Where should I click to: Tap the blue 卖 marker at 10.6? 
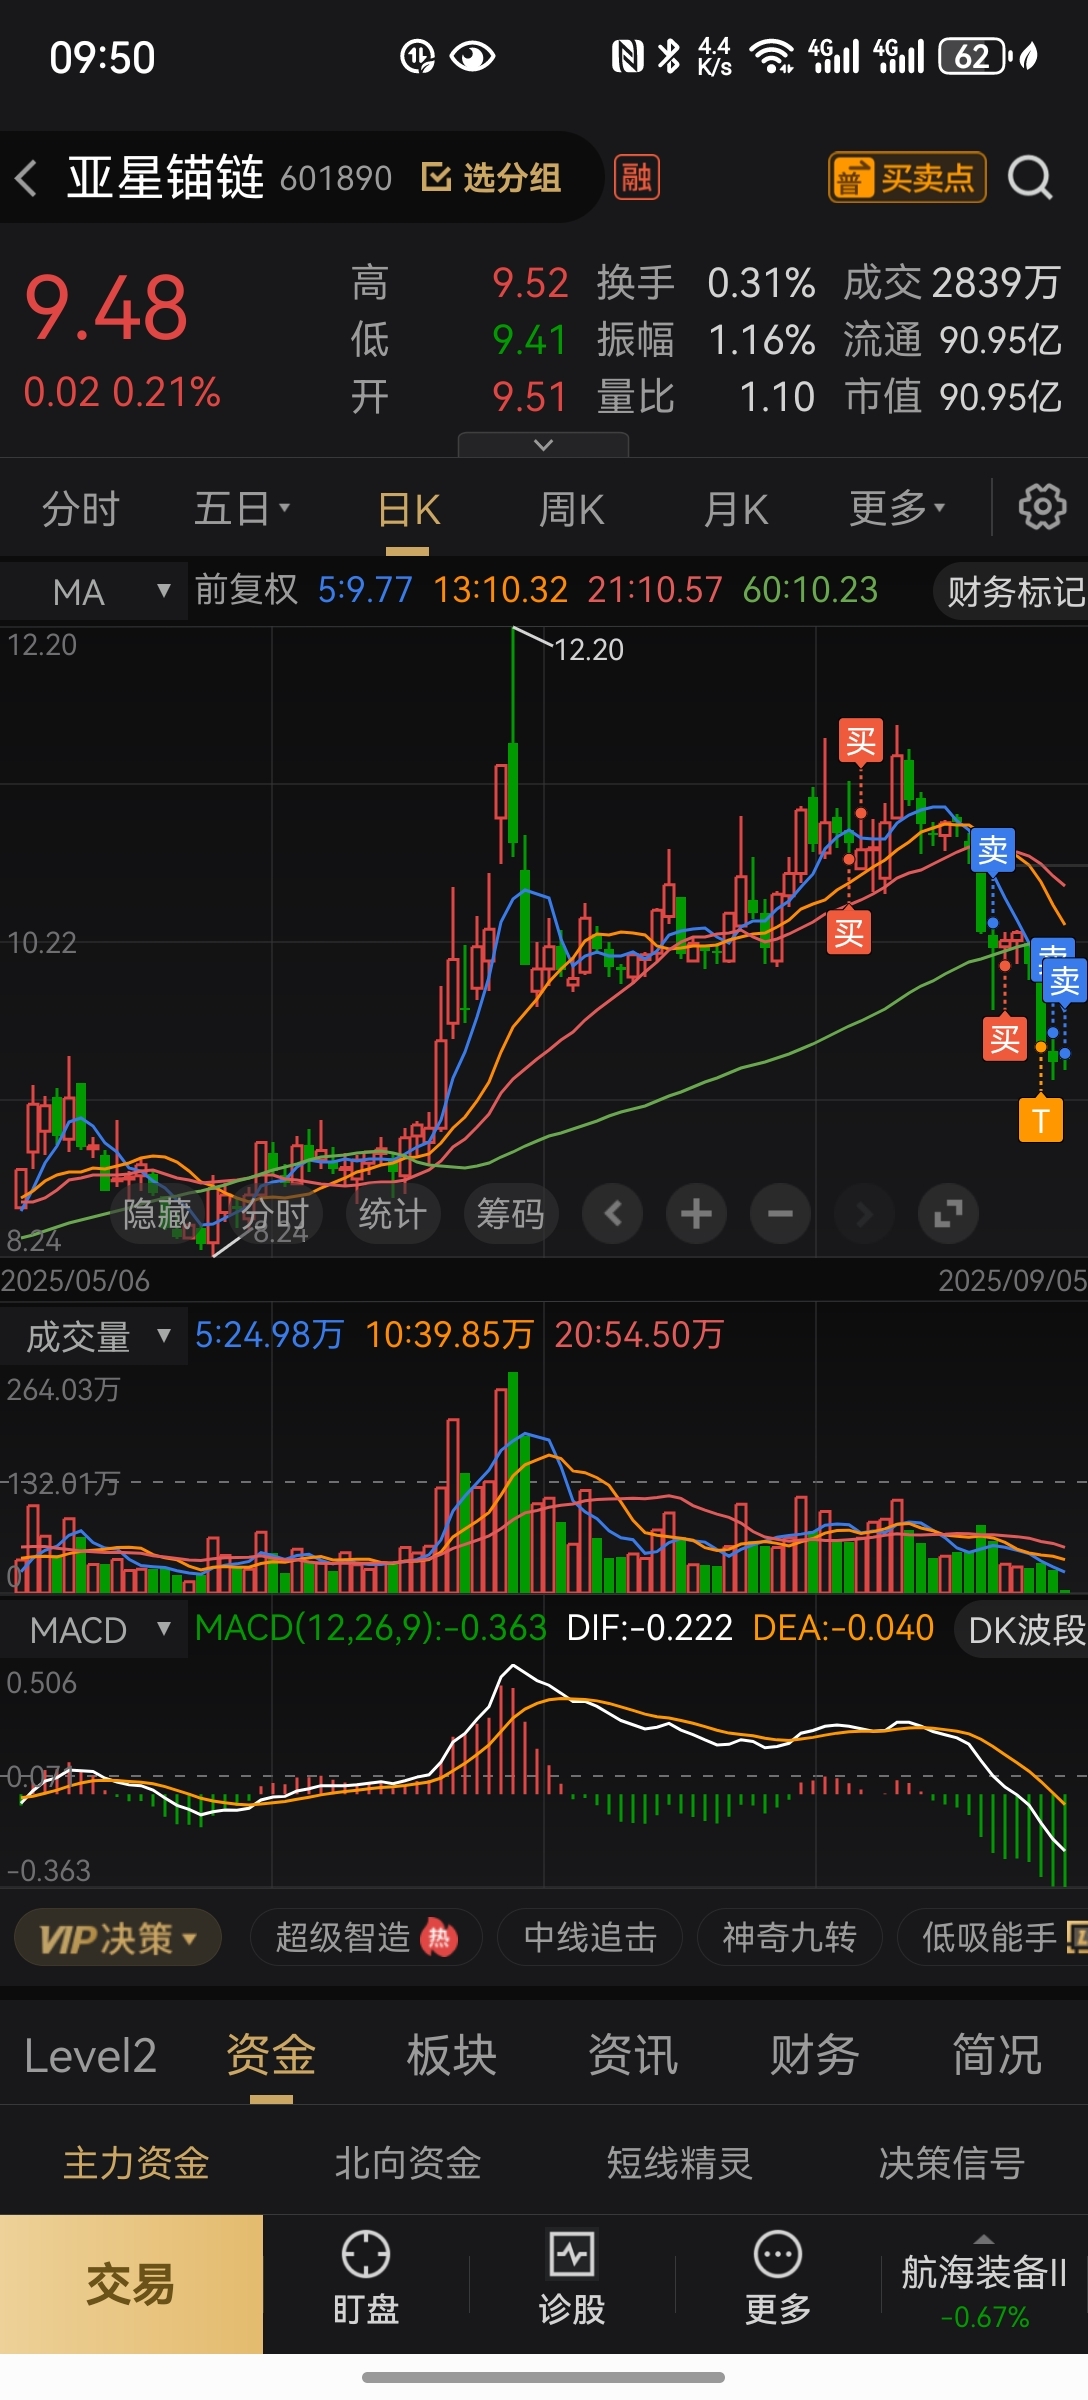[x=993, y=850]
